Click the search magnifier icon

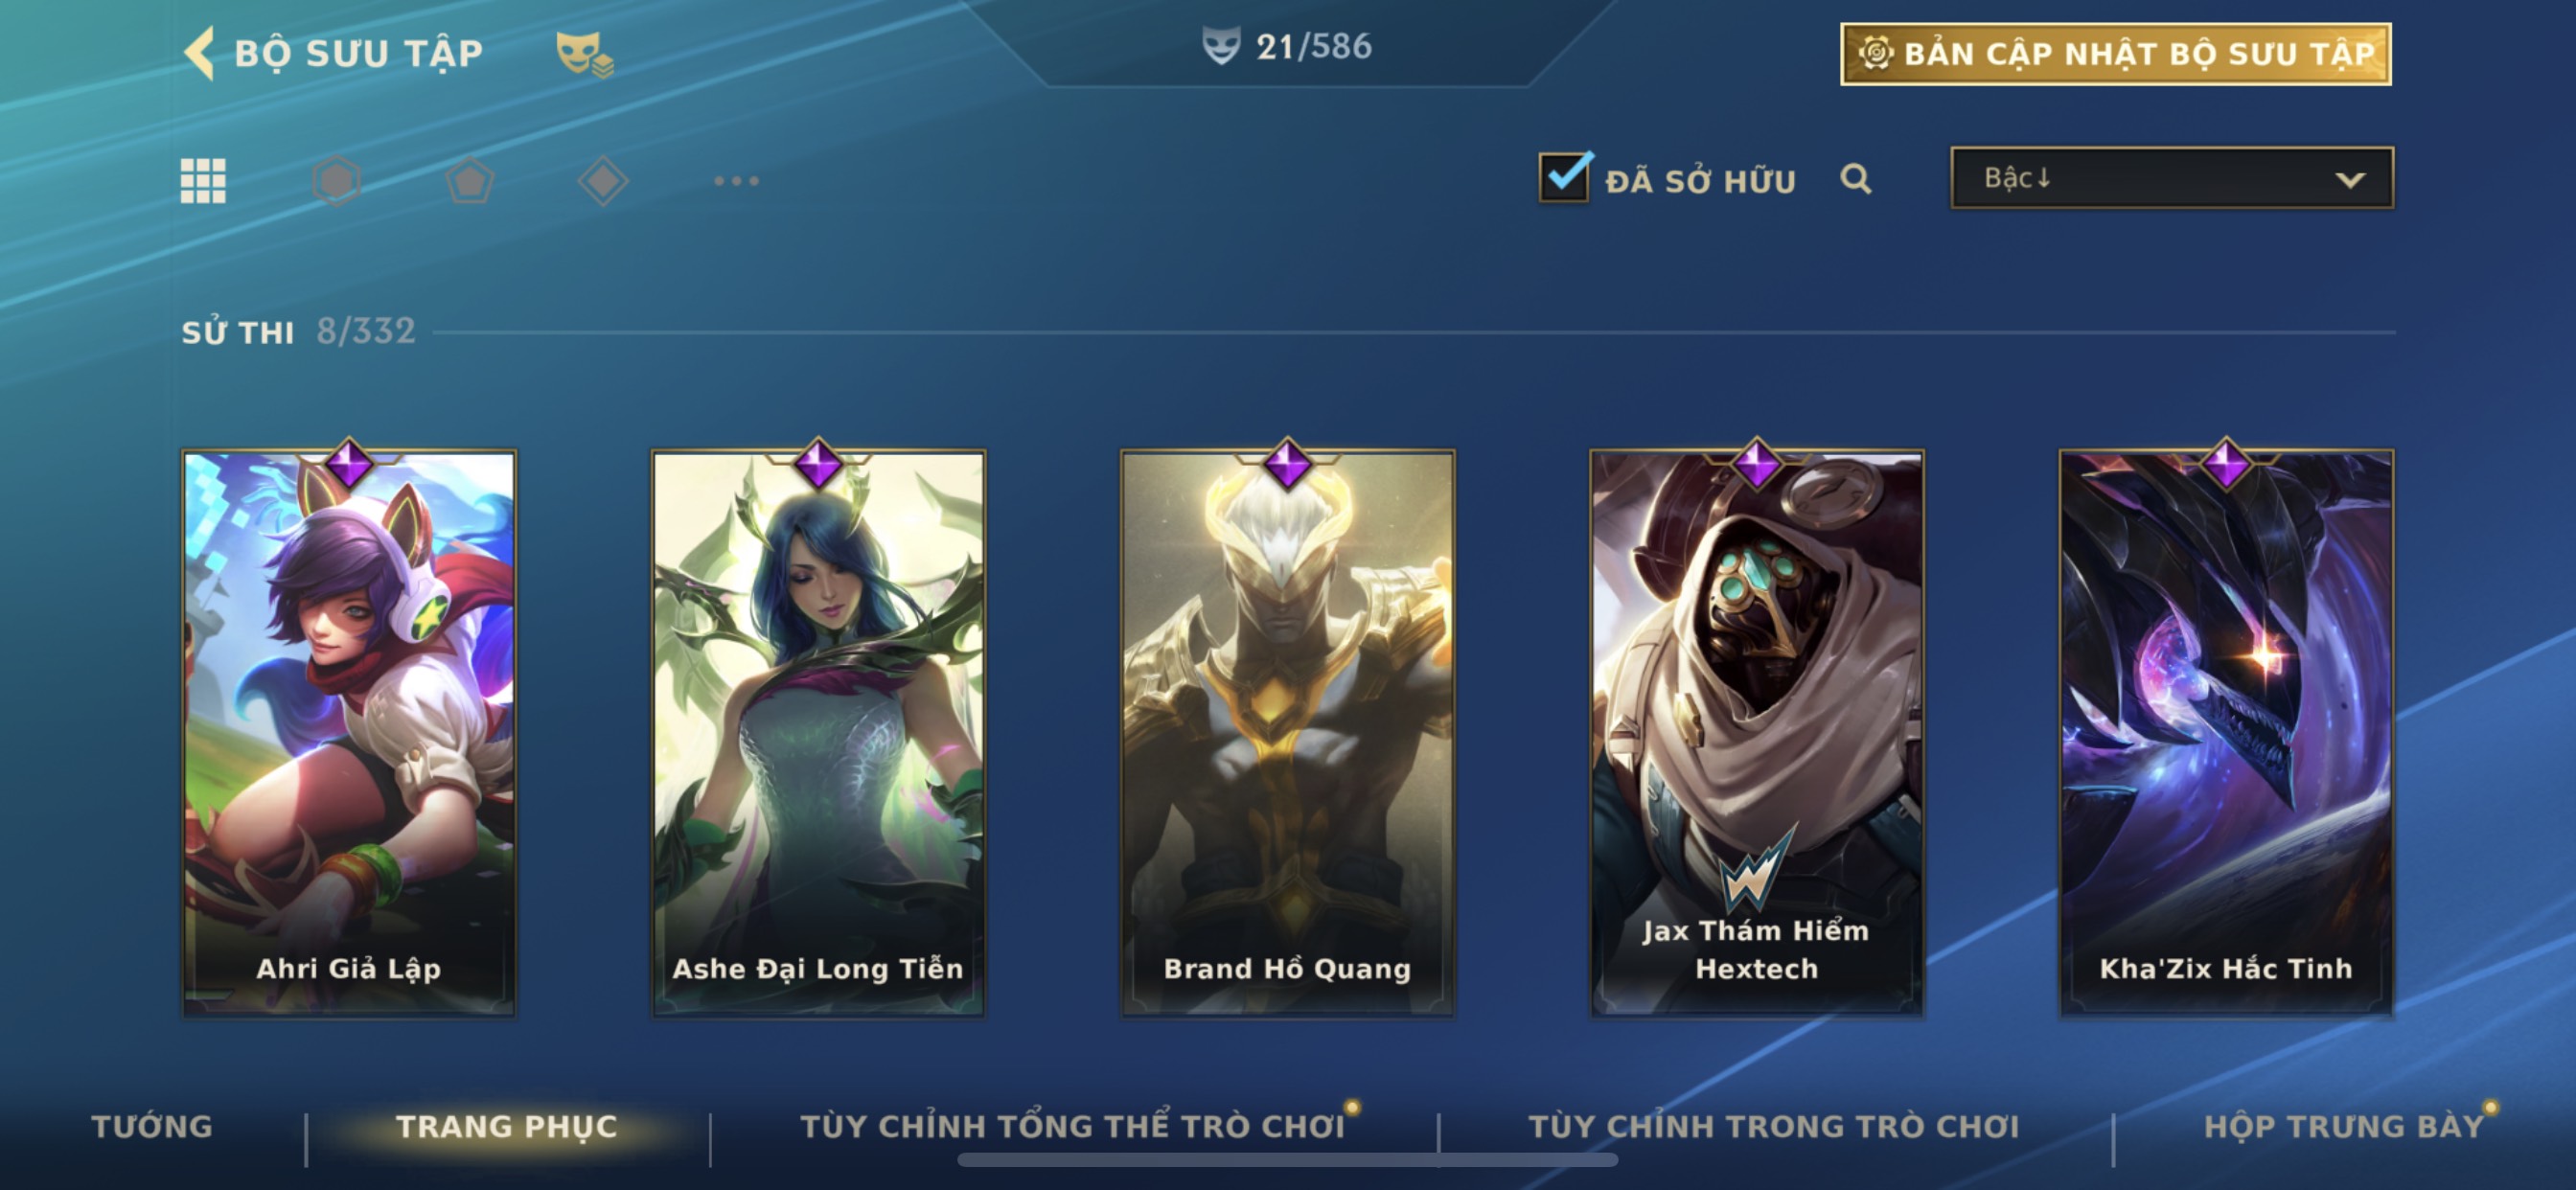click(x=1856, y=179)
